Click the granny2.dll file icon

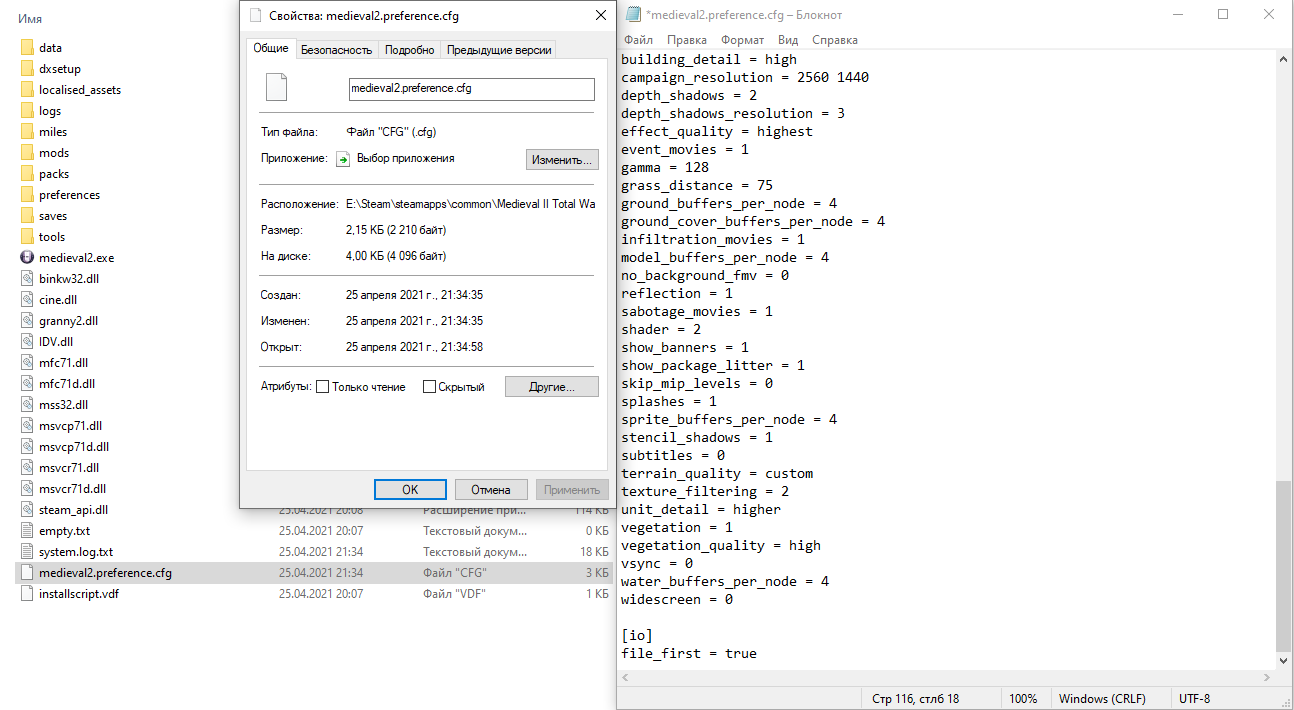[x=27, y=320]
